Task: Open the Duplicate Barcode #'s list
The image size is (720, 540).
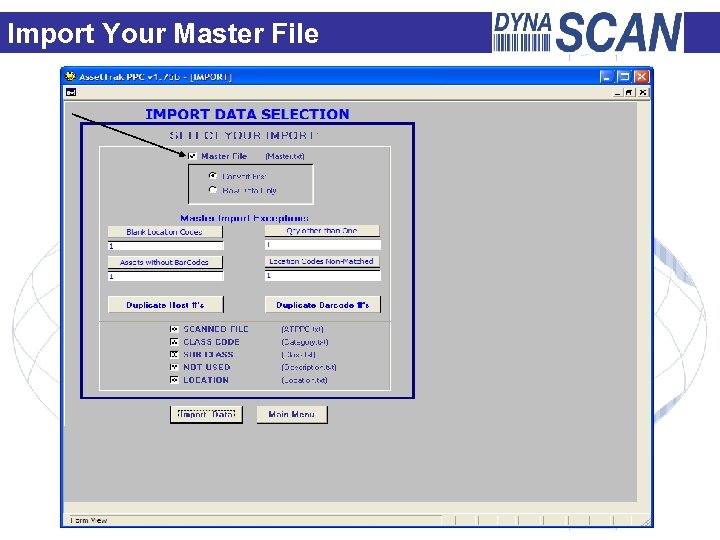Action: (x=323, y=304)
